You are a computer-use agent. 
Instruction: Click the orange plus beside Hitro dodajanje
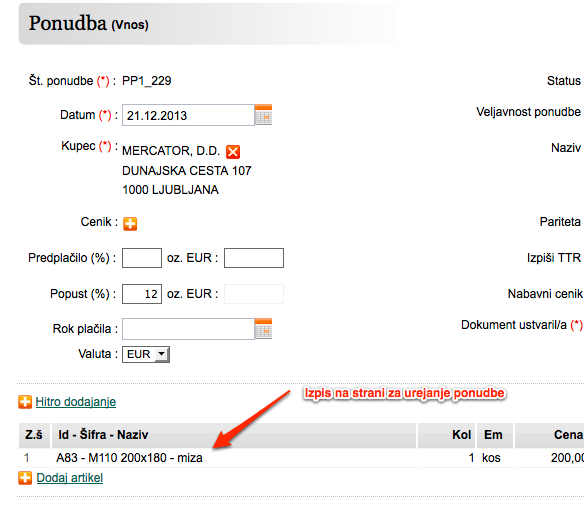25,402
